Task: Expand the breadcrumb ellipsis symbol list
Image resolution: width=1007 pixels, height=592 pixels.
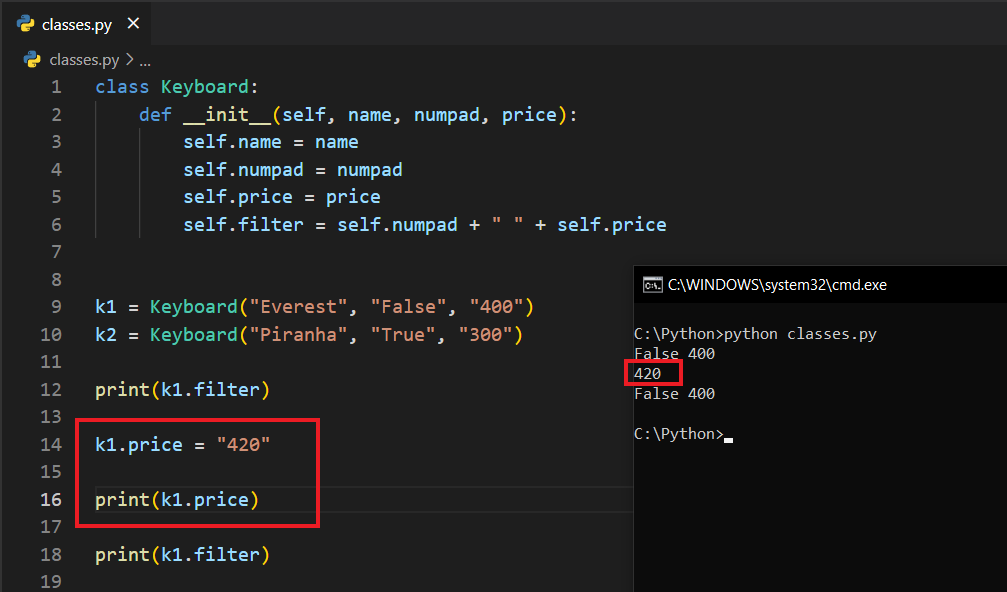Action: (145, 60)
